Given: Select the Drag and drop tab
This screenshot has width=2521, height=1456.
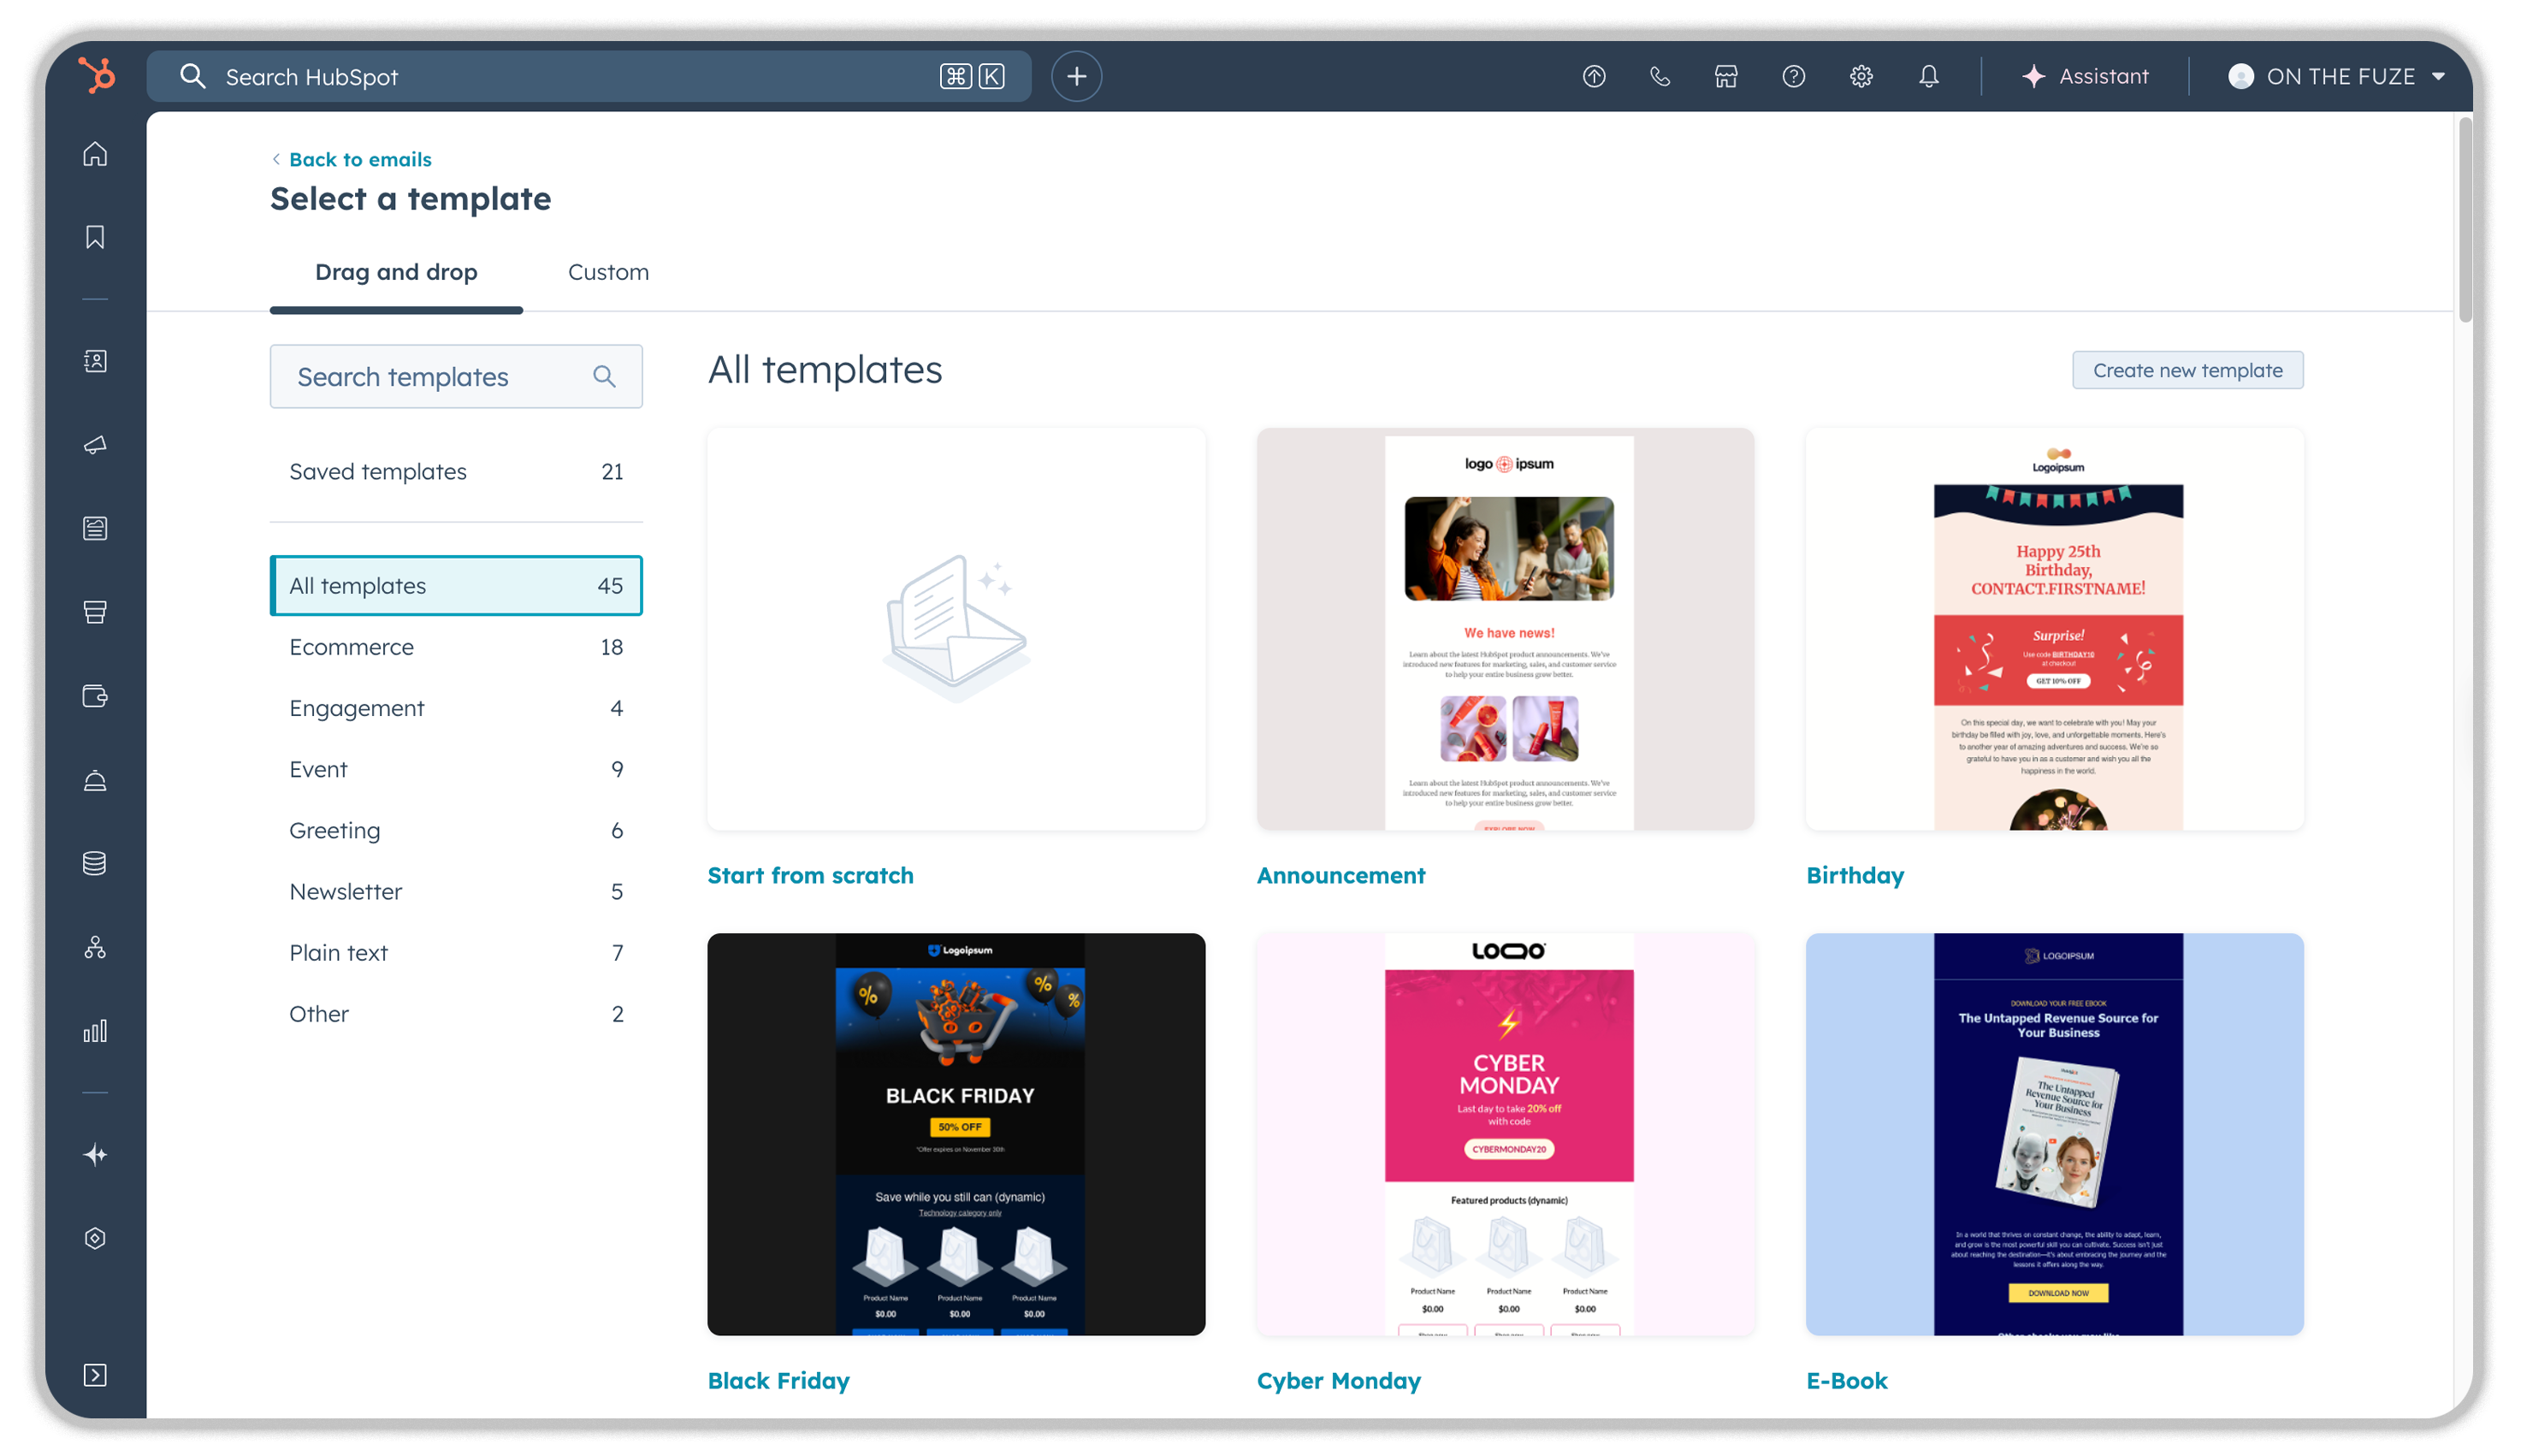Looking at the screenshot, I should [396, 272].
